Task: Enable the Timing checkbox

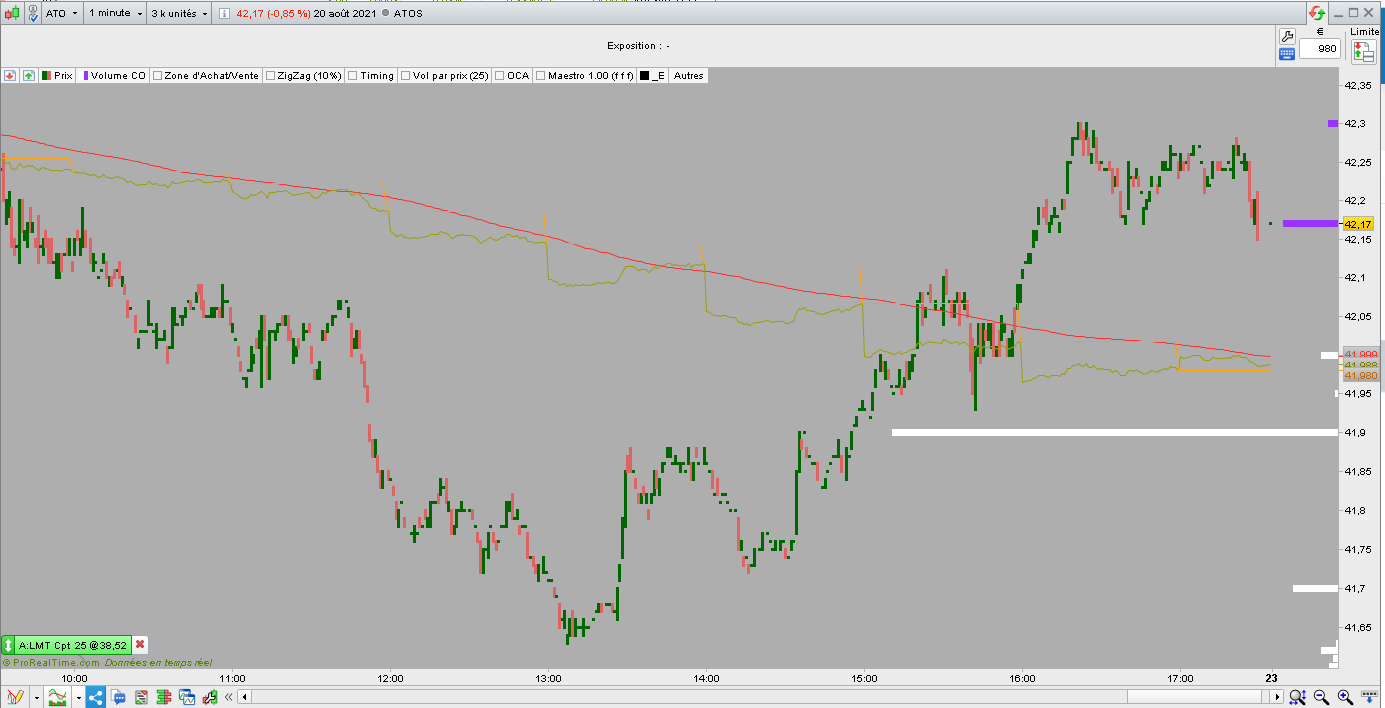Action: (353, 75)
